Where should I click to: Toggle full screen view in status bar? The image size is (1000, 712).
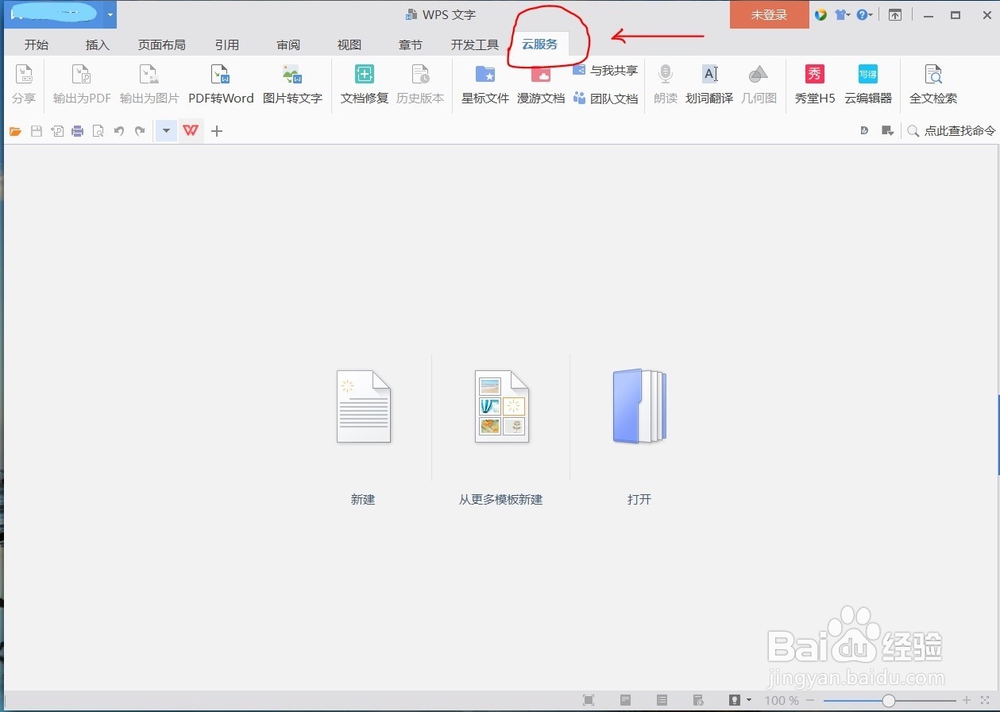pyautogui.click(x=589, y=700)
